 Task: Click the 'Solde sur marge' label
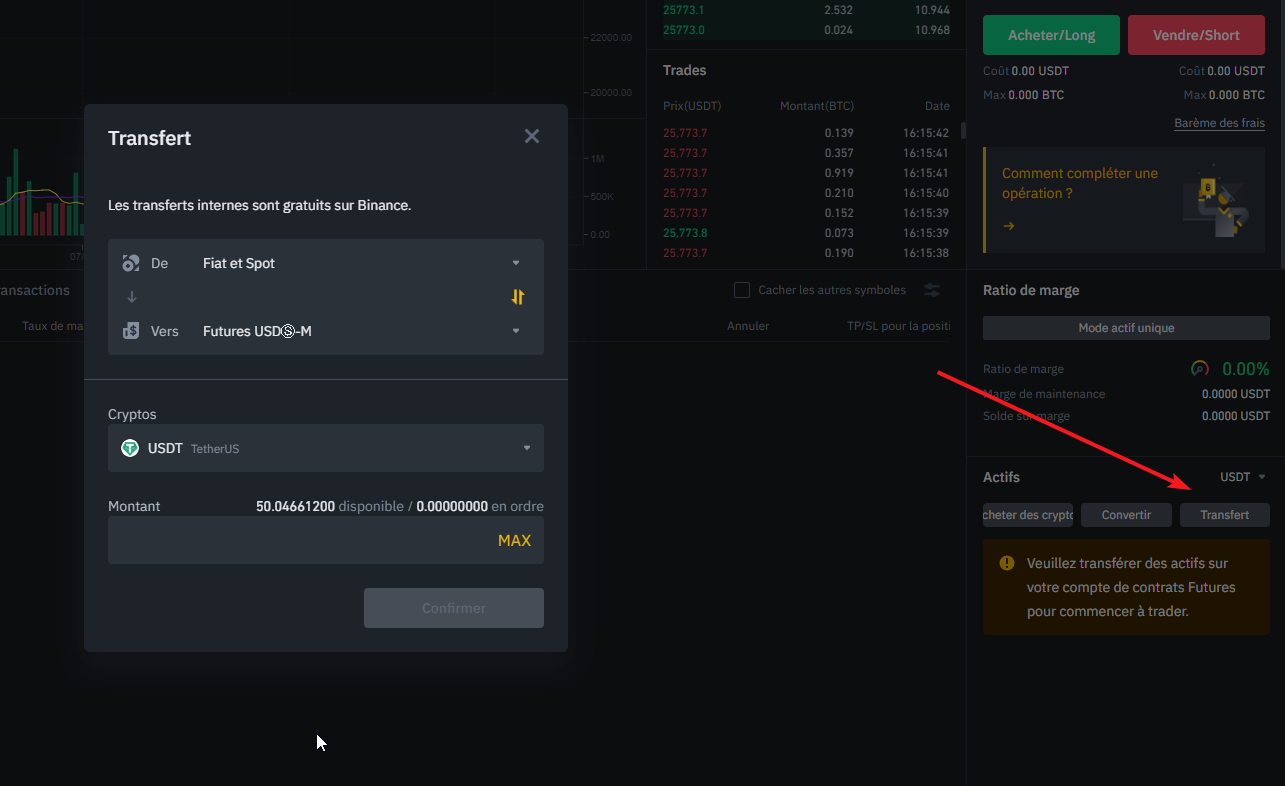pyautogui.click(x=1026, y=416)
